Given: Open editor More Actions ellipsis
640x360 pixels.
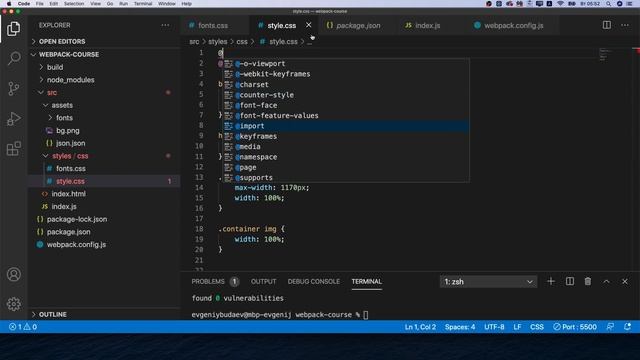Looking at the screenshot, I should tap(625, 25).
